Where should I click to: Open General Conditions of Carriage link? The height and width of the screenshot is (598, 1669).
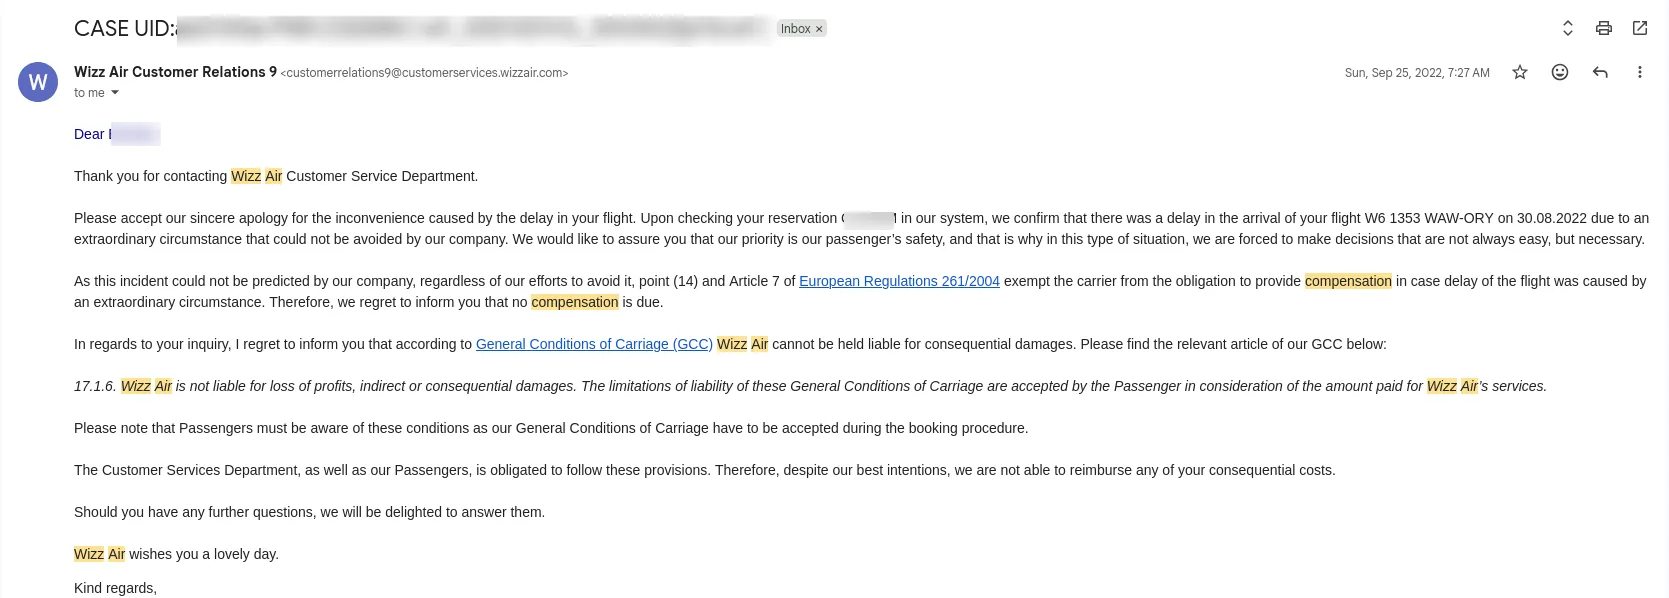tap(594, 344)
